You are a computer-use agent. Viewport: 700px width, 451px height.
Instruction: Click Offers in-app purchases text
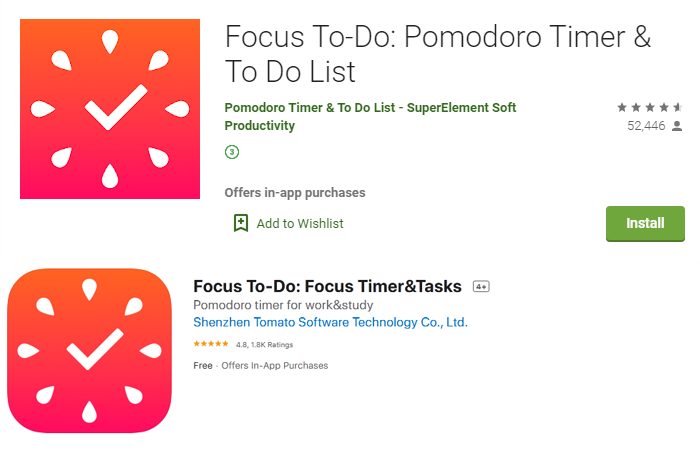tap(295, 192)
